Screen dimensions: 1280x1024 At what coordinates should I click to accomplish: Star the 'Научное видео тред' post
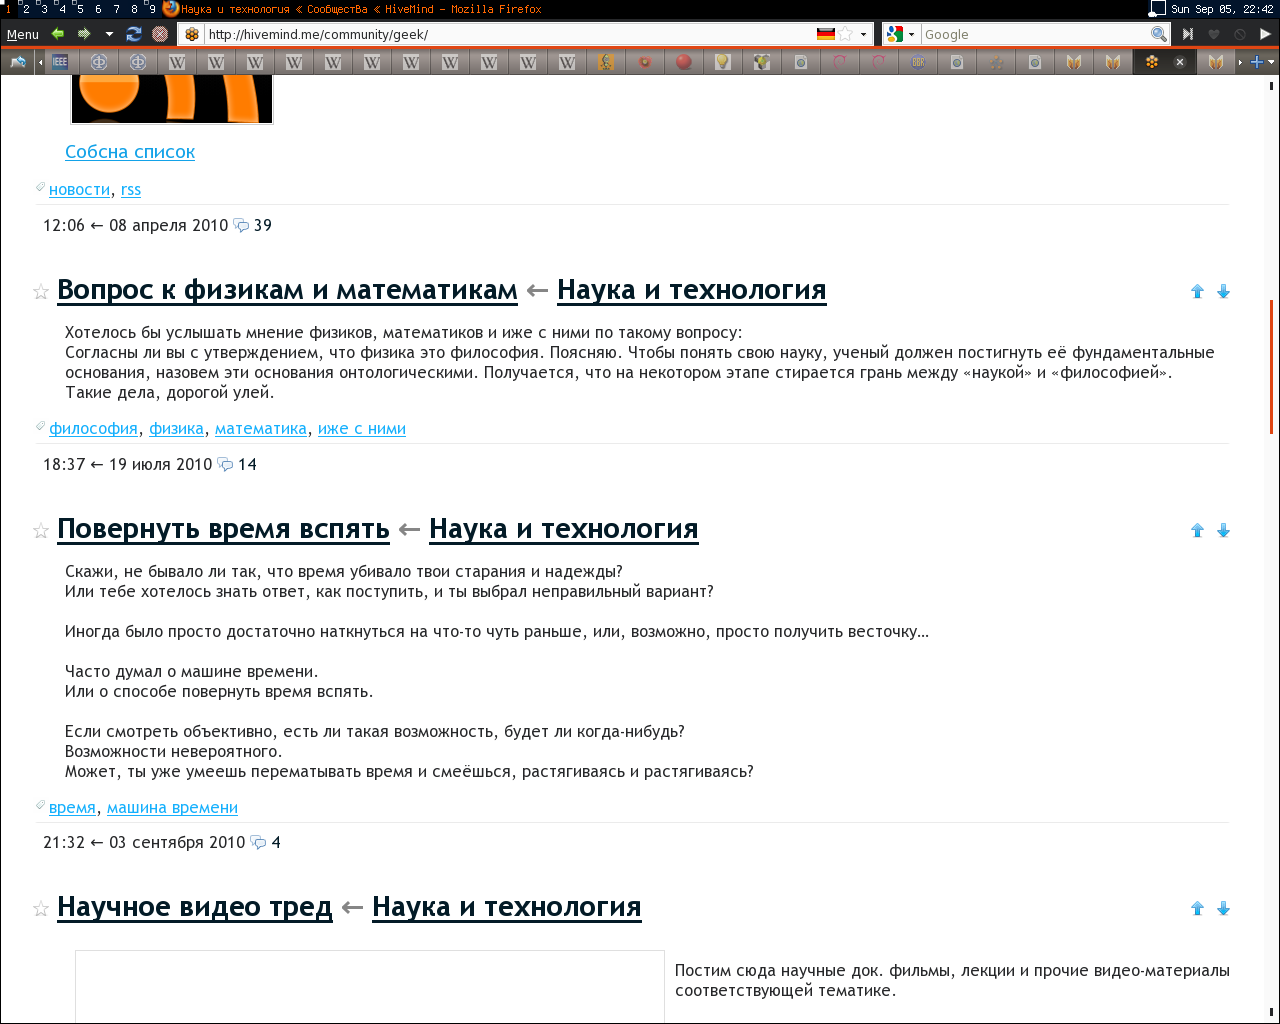point(41,909)
